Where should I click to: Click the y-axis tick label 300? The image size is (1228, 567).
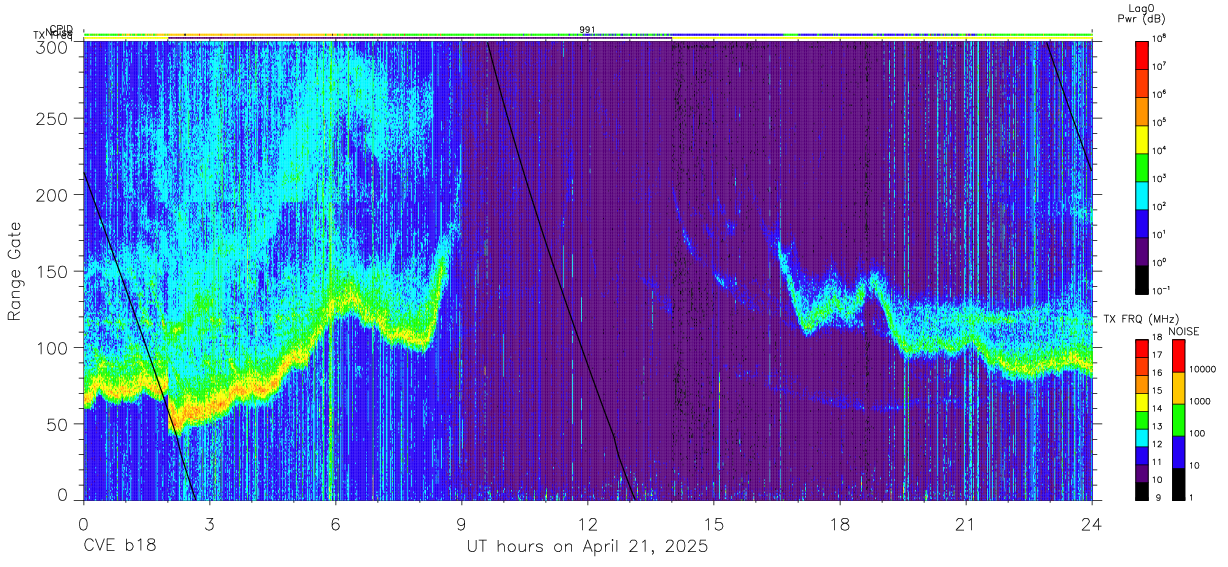(x=54, y=47)
